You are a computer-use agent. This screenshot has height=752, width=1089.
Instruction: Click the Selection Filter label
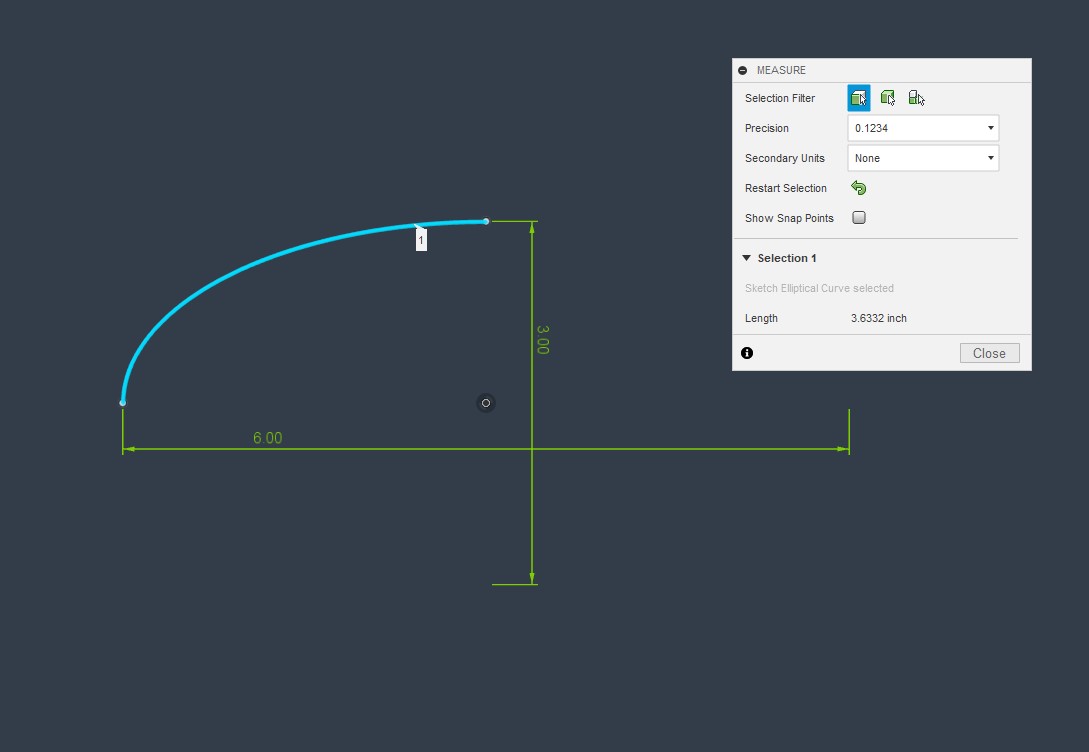coord(780,97)
